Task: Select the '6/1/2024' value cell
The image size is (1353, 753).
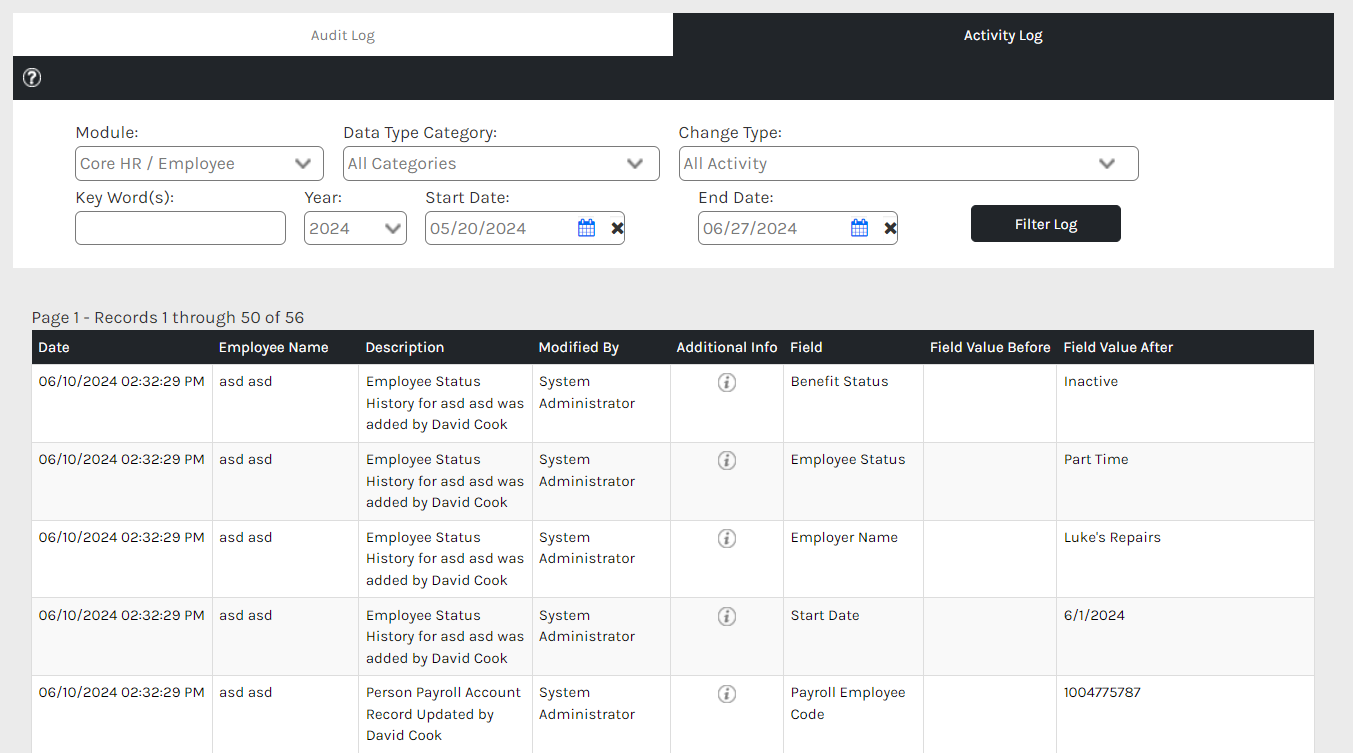Action: click(x=1185, y=636)
